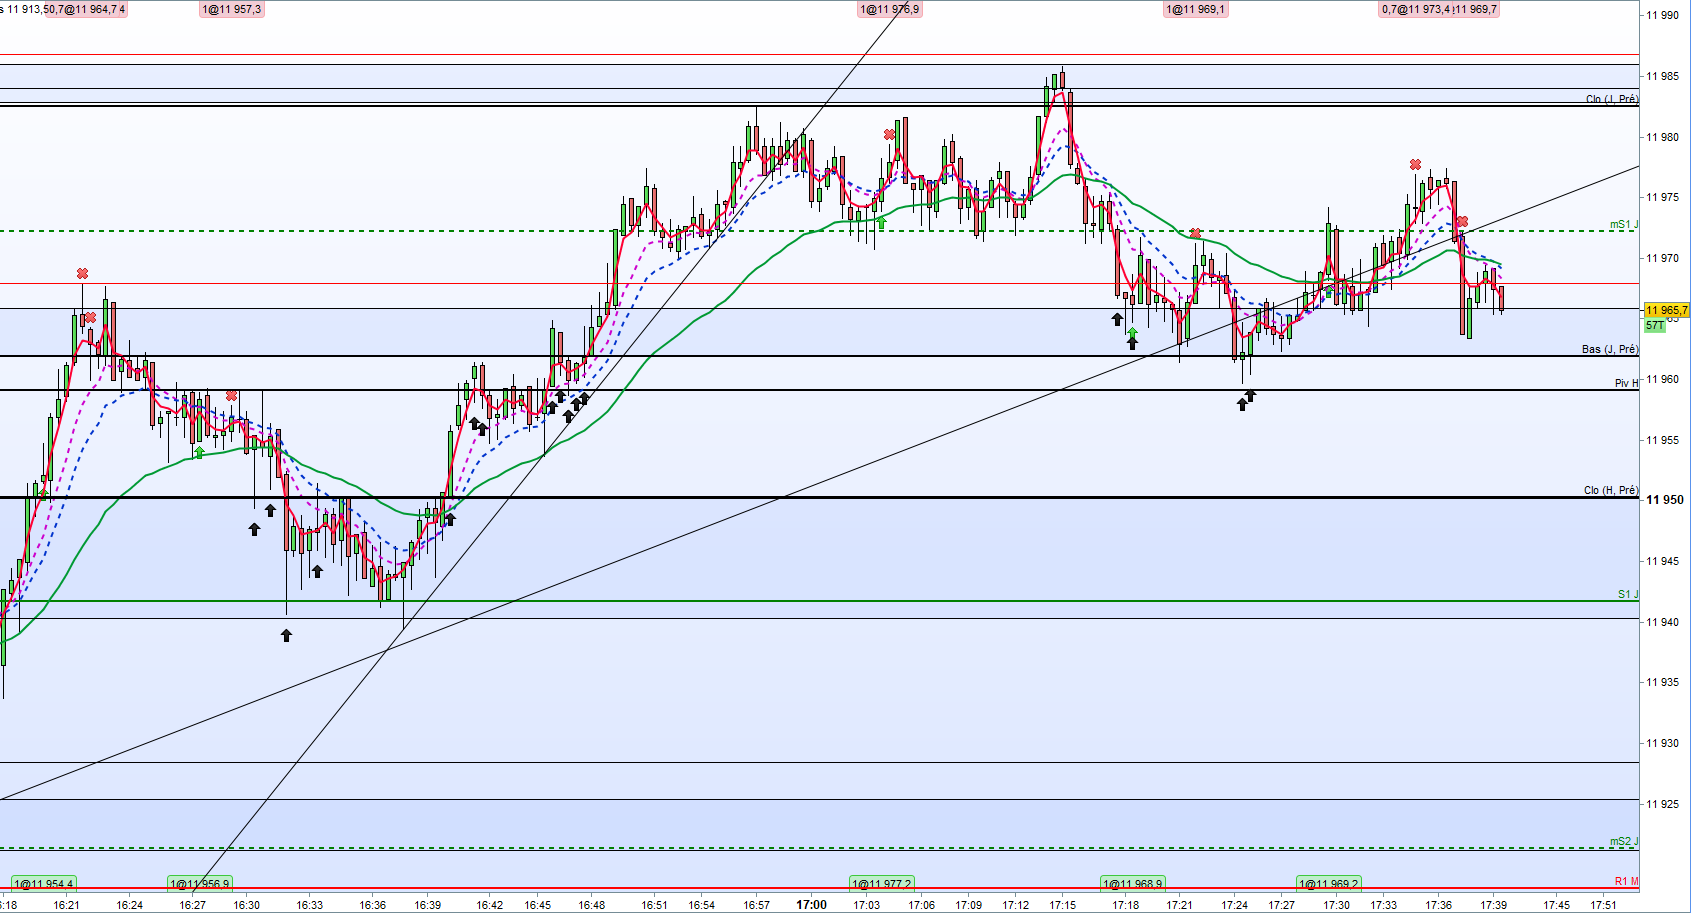Screen dimensions: 1691x913
Task: Select the order tag 1@11 976,9
Action: (x=889, y=9)
